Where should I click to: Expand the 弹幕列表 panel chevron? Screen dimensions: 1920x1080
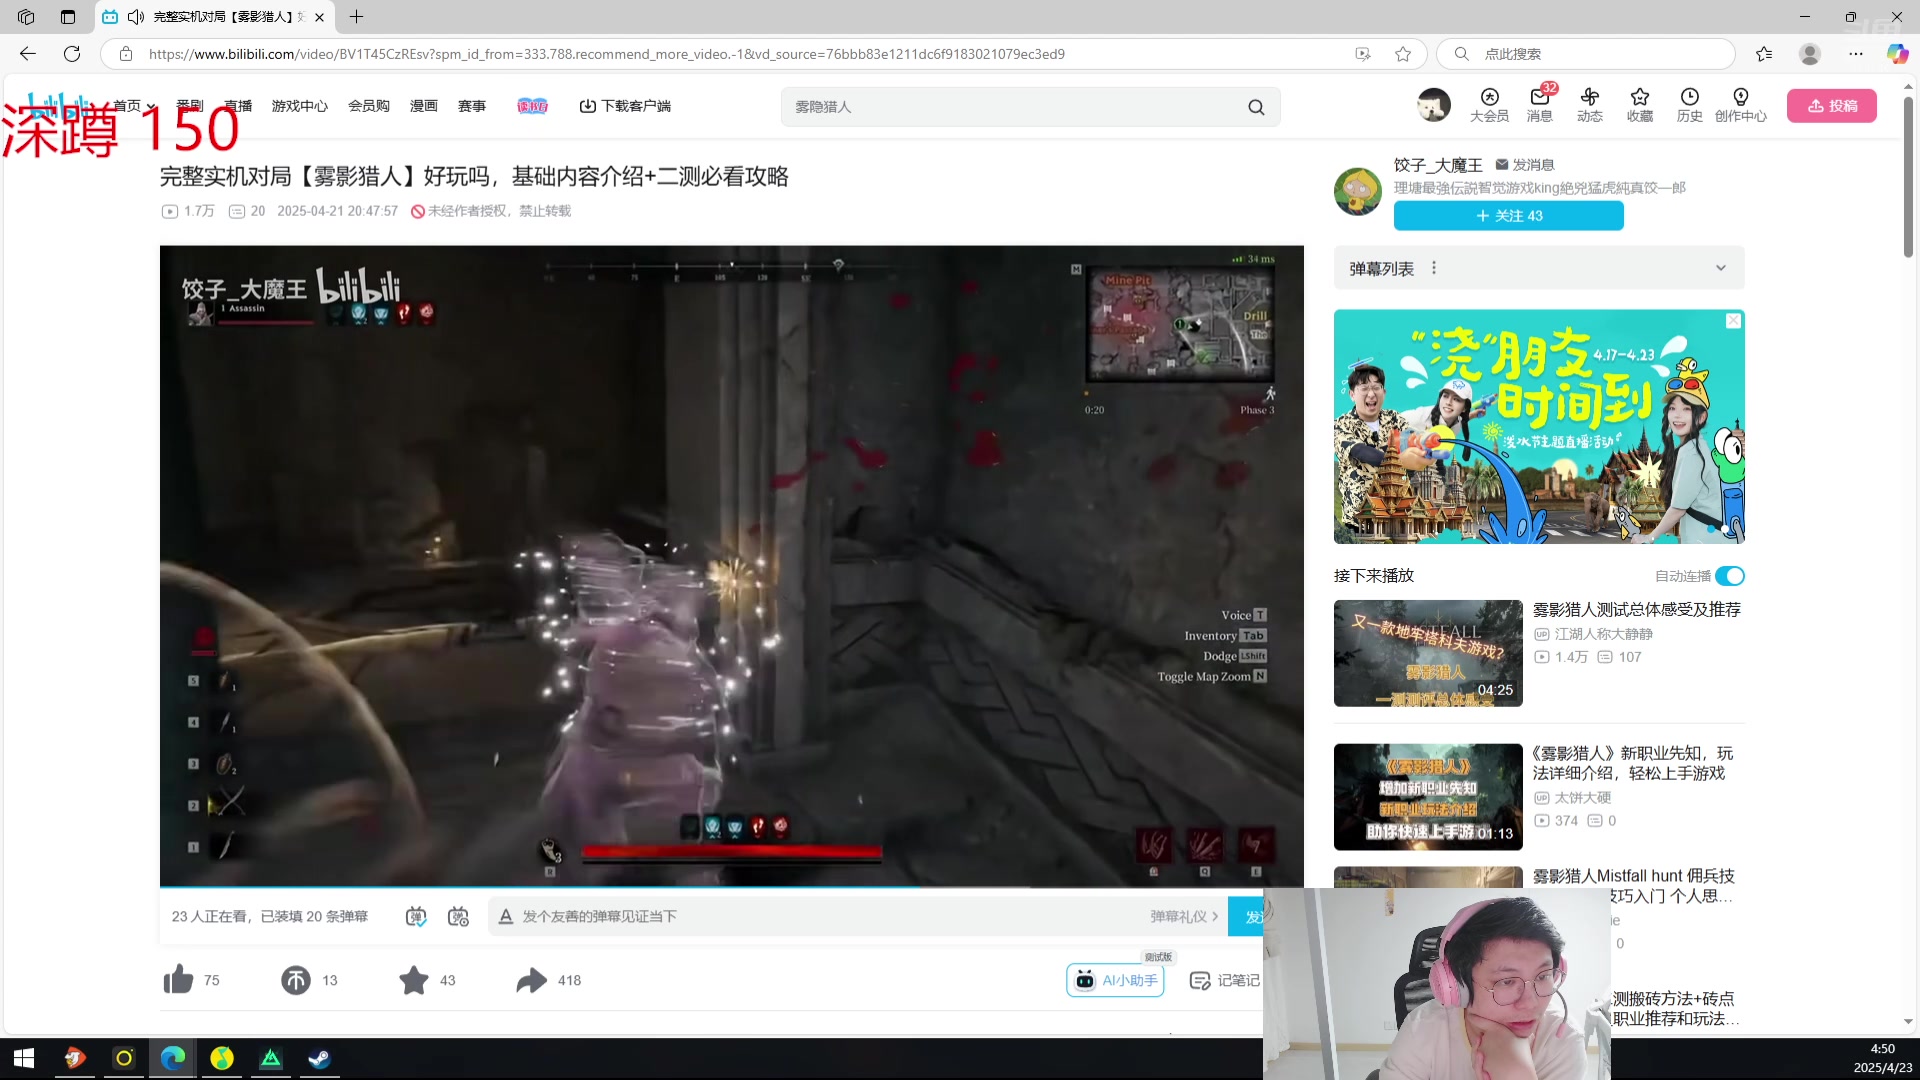pos(1720,268)
